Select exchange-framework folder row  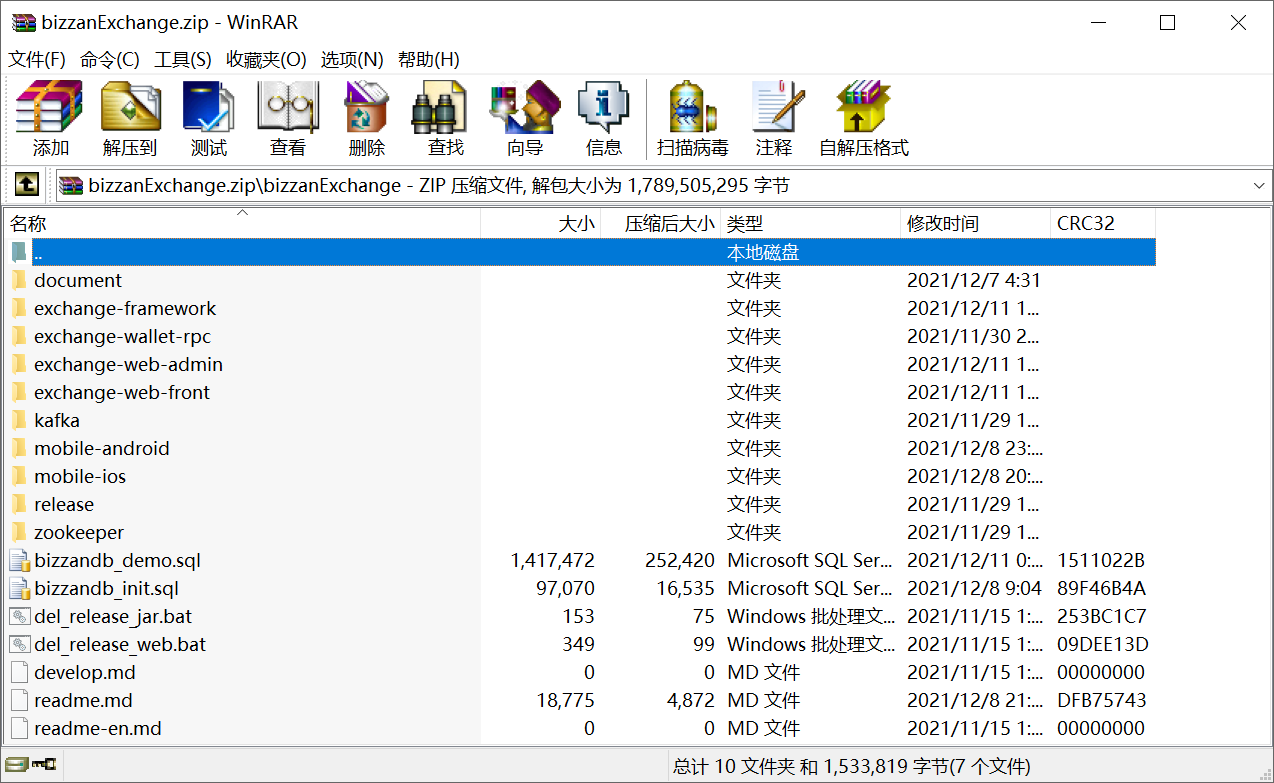click(x=580, y=308)
